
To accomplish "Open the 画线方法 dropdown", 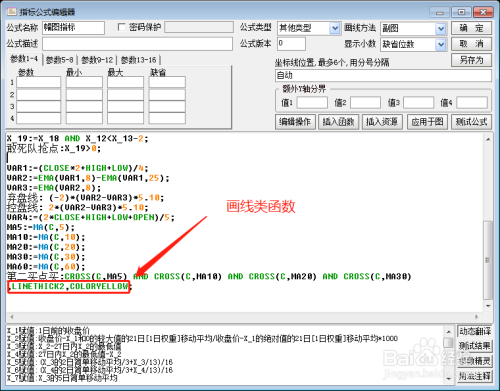I will [441, 29].
